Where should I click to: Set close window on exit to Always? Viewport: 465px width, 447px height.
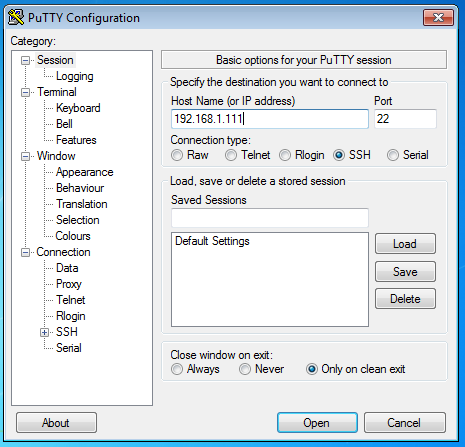[177, 369]
